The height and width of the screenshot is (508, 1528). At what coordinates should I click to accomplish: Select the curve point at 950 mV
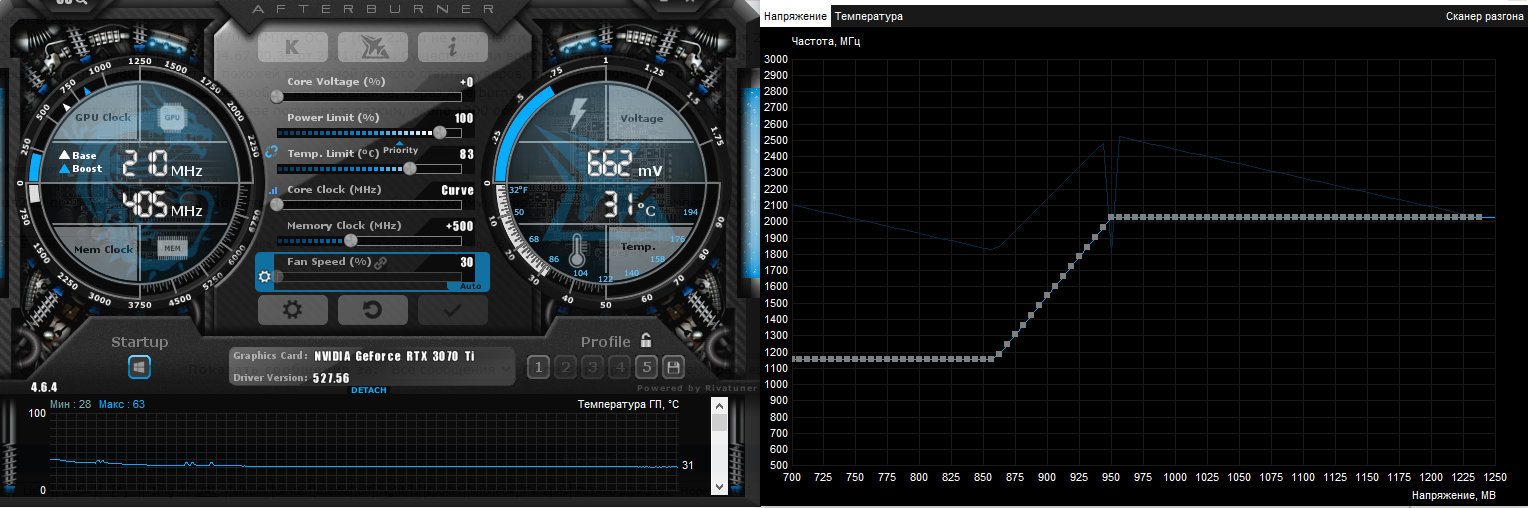click(1111, 217)
